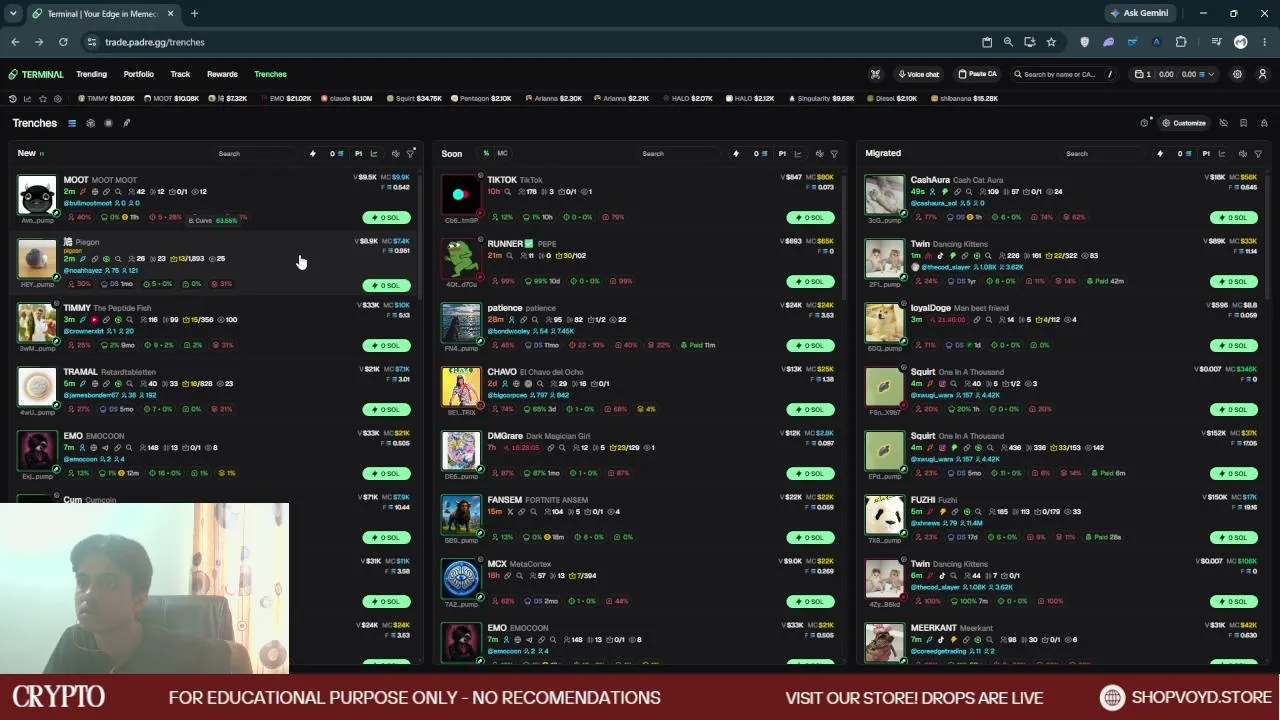Open the Rewards tab
Screen dimensions: 1280x720
coord(222,74)
